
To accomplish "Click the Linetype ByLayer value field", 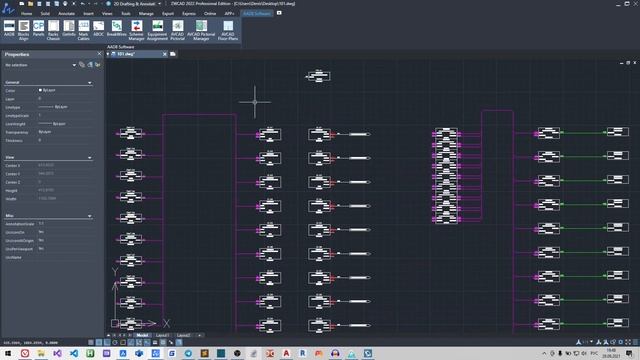I will click(x=65, y=107).
